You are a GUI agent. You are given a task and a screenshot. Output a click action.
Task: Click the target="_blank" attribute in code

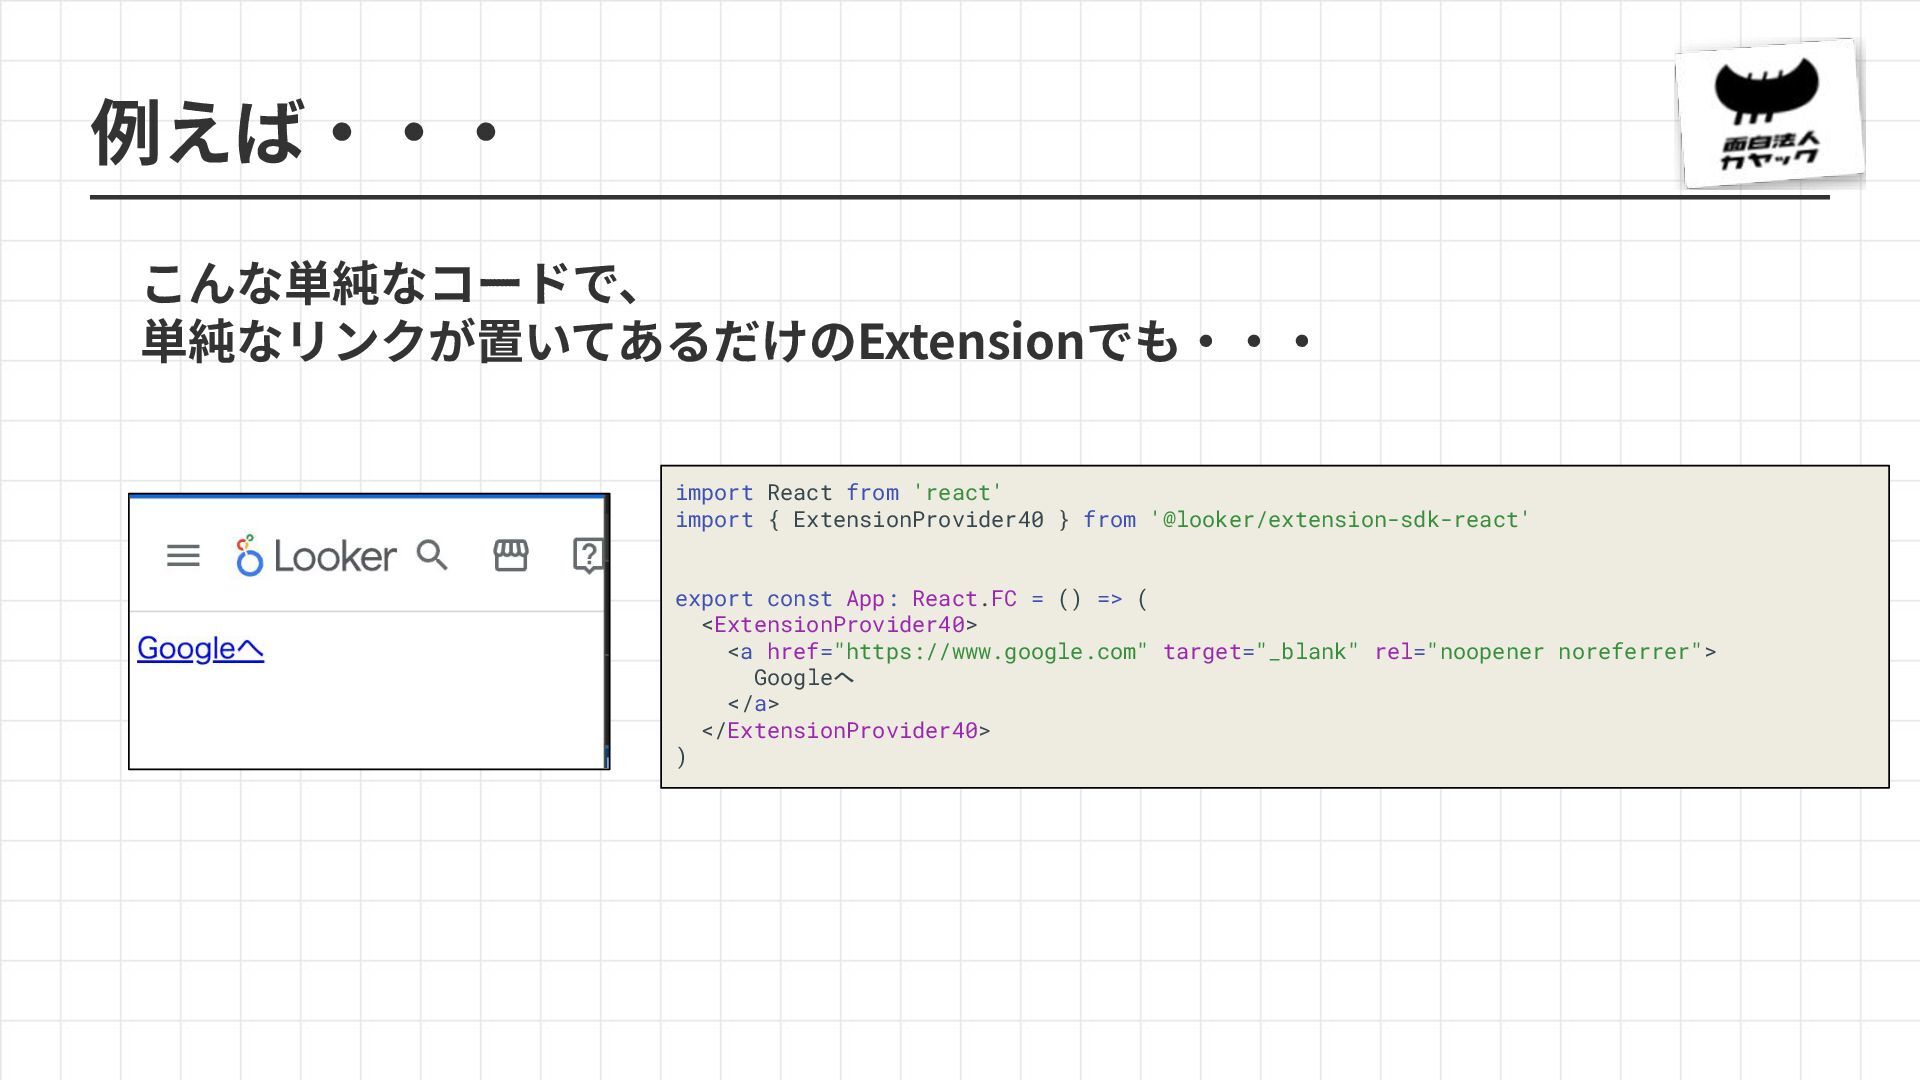point(1260,652)
